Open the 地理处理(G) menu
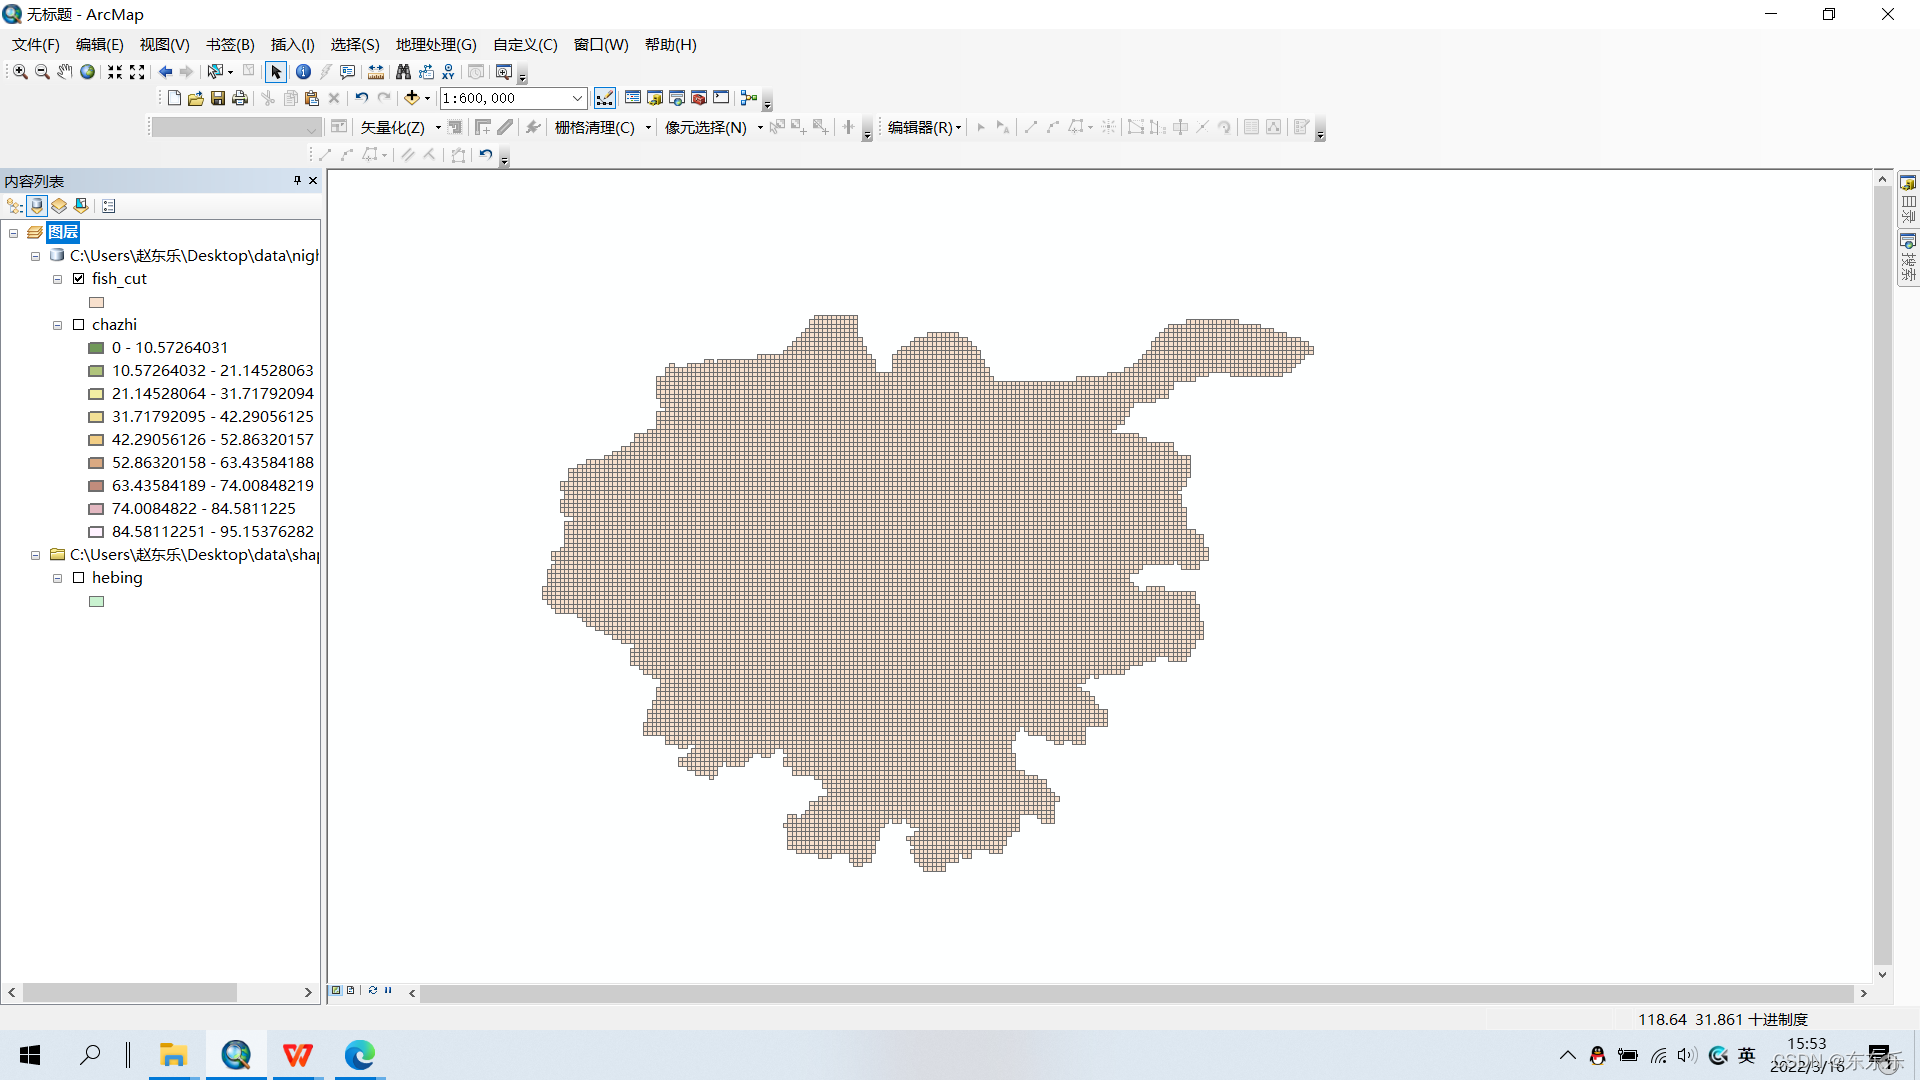This screenshot has width=1920, height=1080. coord(436,45)
